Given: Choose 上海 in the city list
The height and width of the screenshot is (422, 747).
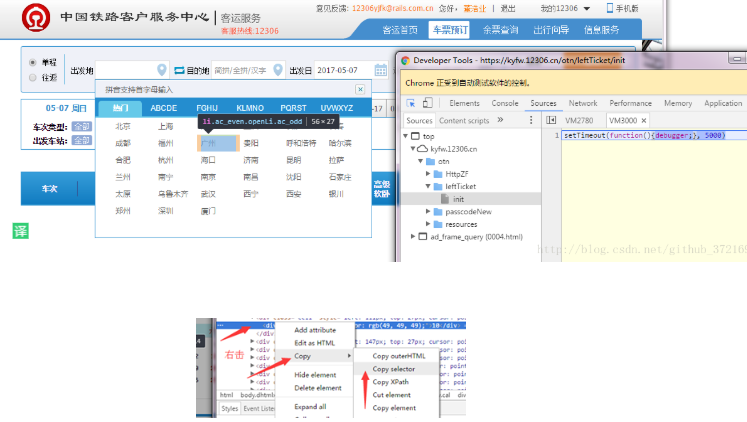Looking at the screenshot, I should tap(165, 126).
